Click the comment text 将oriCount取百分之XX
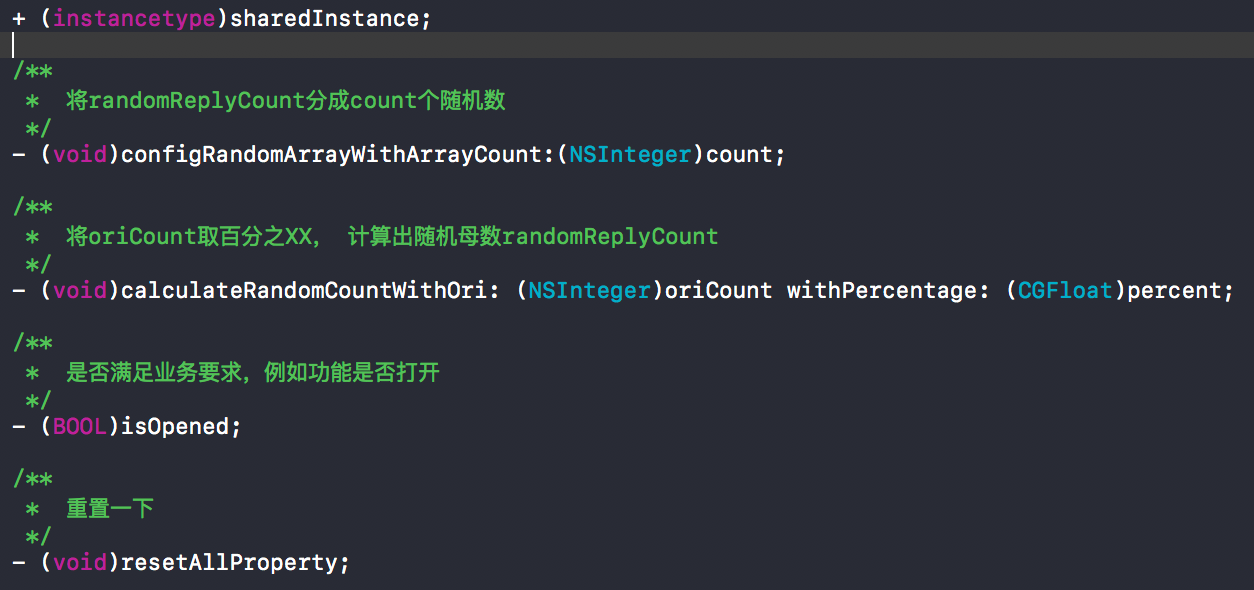 click(x=189, y=237)
